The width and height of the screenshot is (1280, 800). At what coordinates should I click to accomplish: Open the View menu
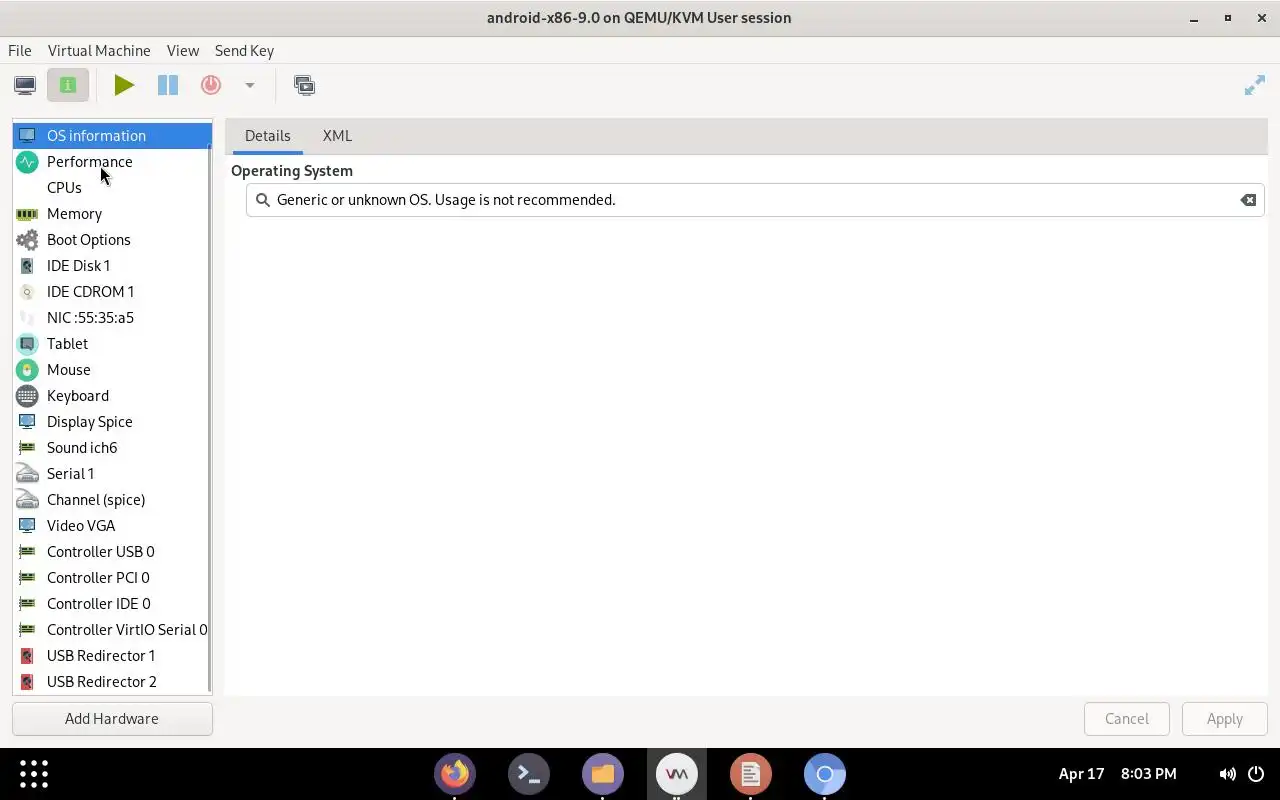point(183,50)
